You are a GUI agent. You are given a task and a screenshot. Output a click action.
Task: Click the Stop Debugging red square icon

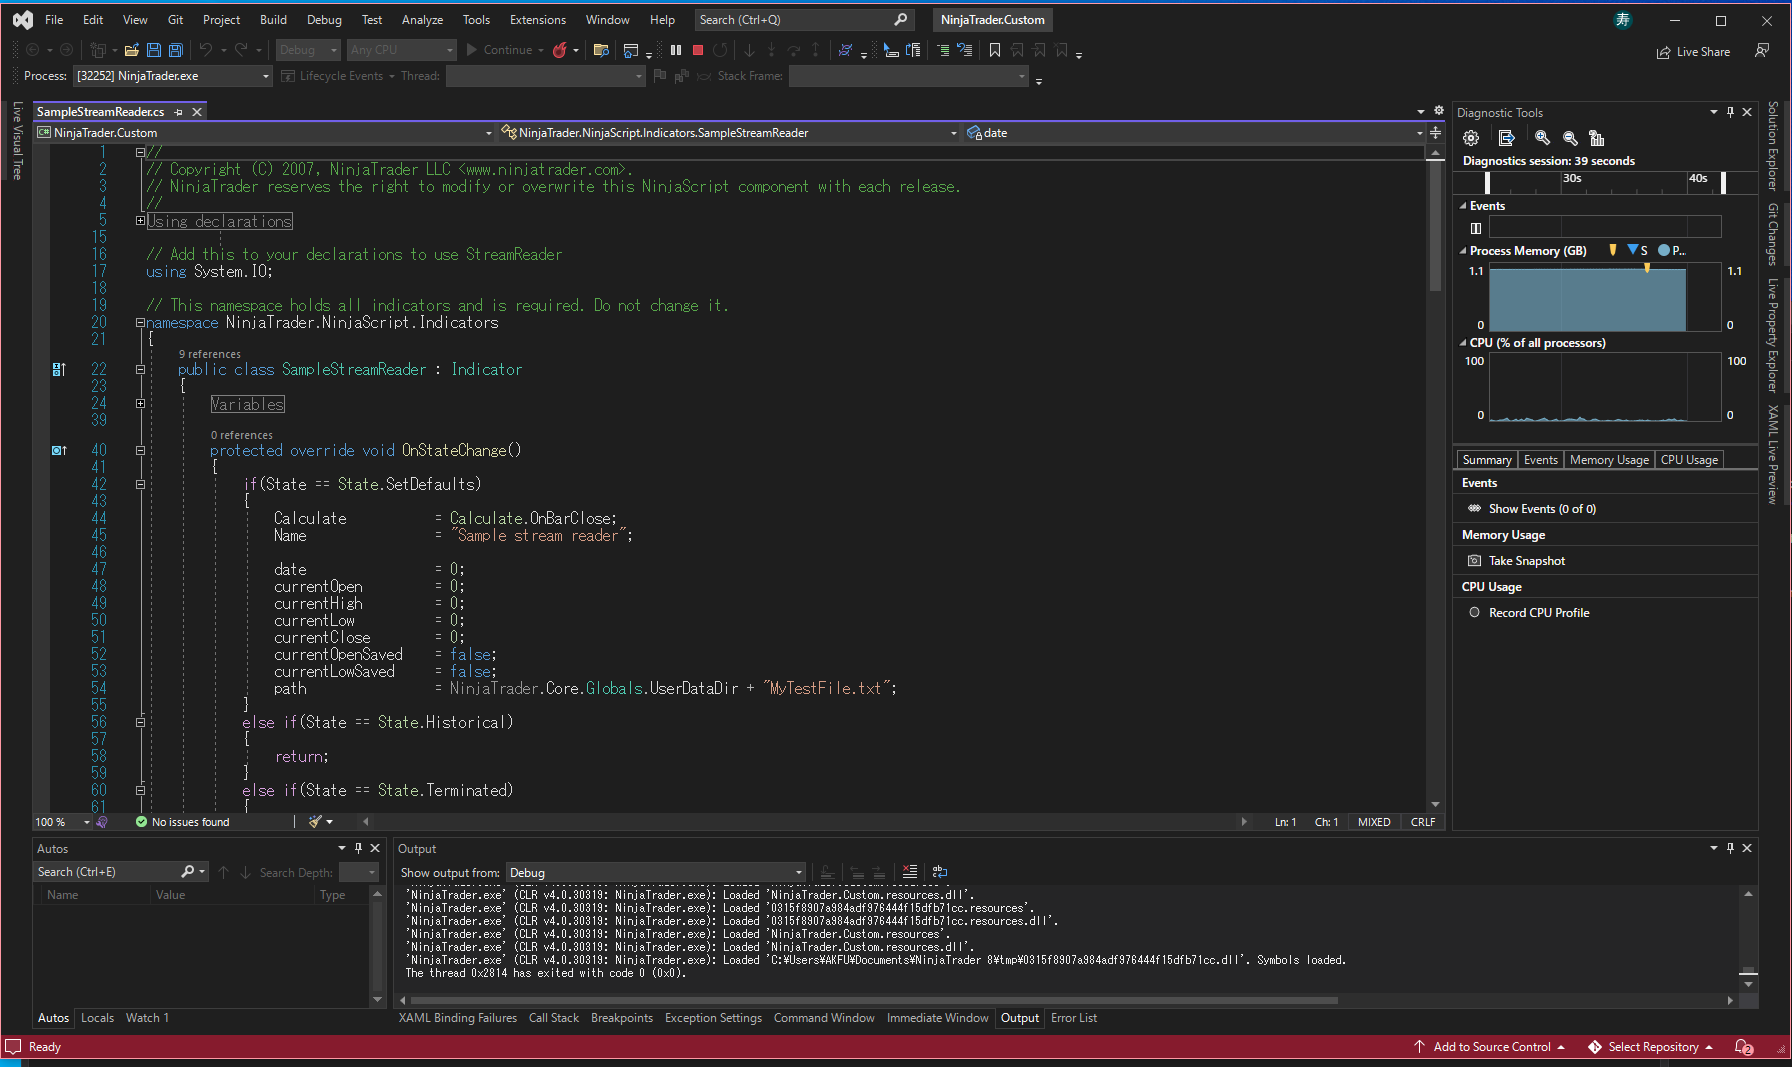tap(698, 50)
